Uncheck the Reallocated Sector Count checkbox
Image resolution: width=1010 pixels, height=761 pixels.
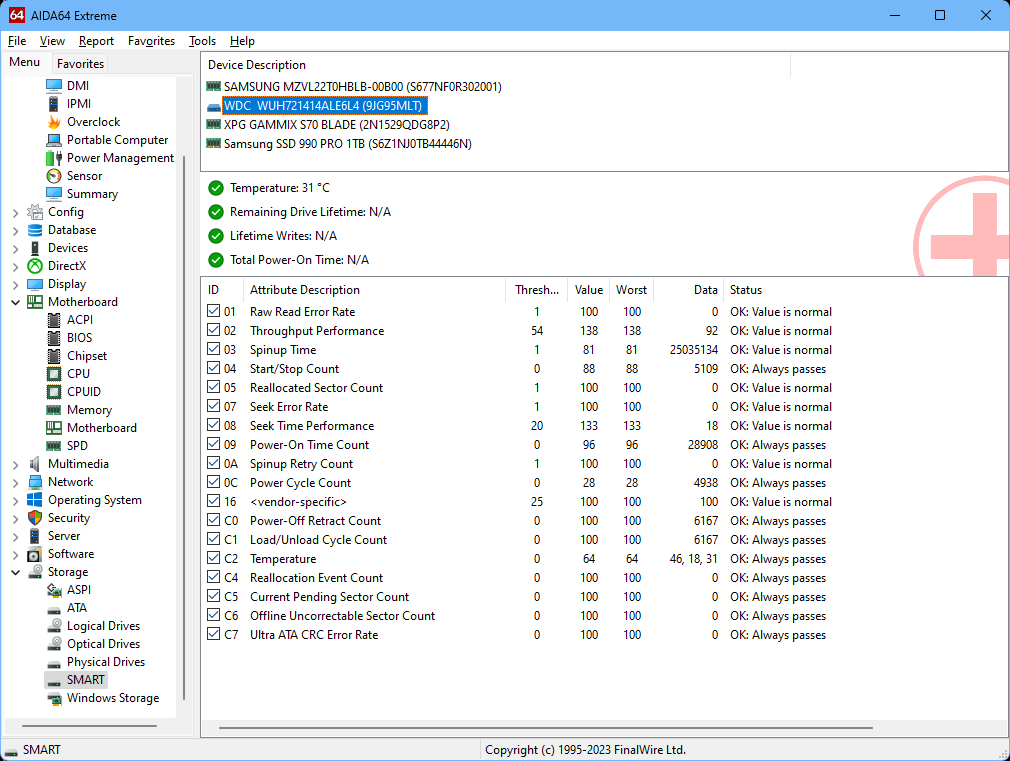coord(214,387)
